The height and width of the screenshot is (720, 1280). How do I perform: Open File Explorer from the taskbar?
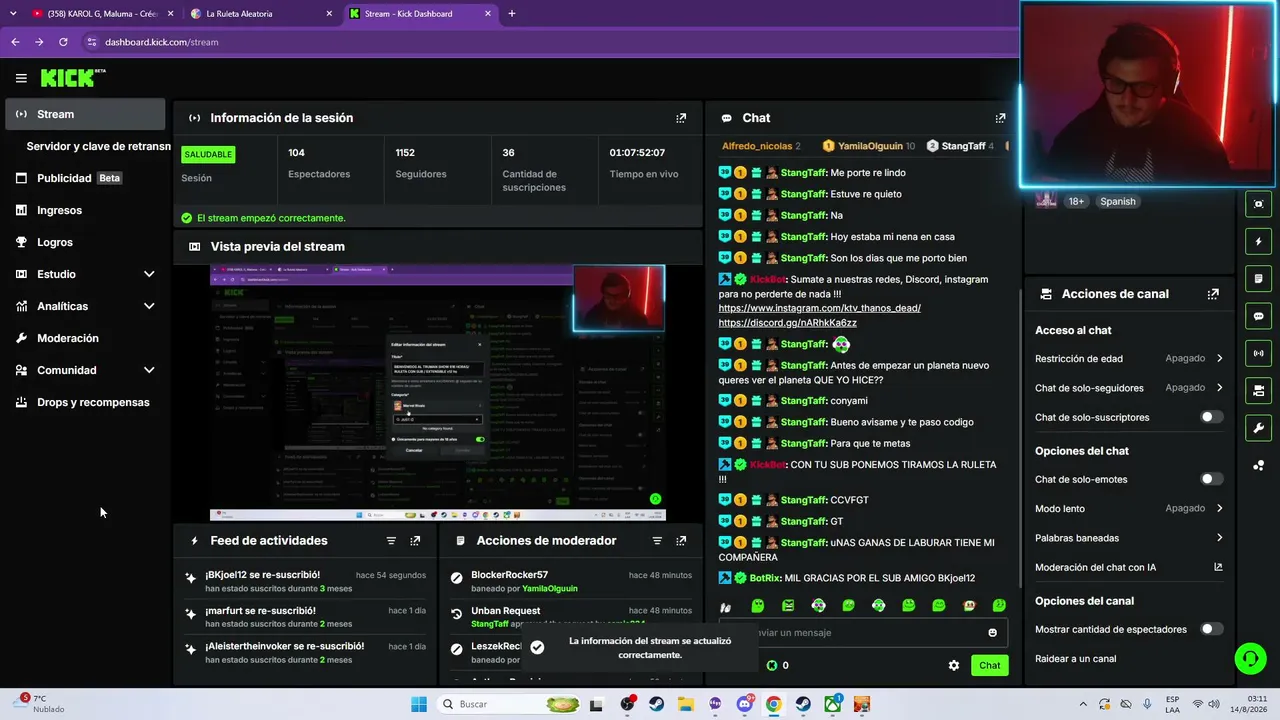click(x=686, y=704)
